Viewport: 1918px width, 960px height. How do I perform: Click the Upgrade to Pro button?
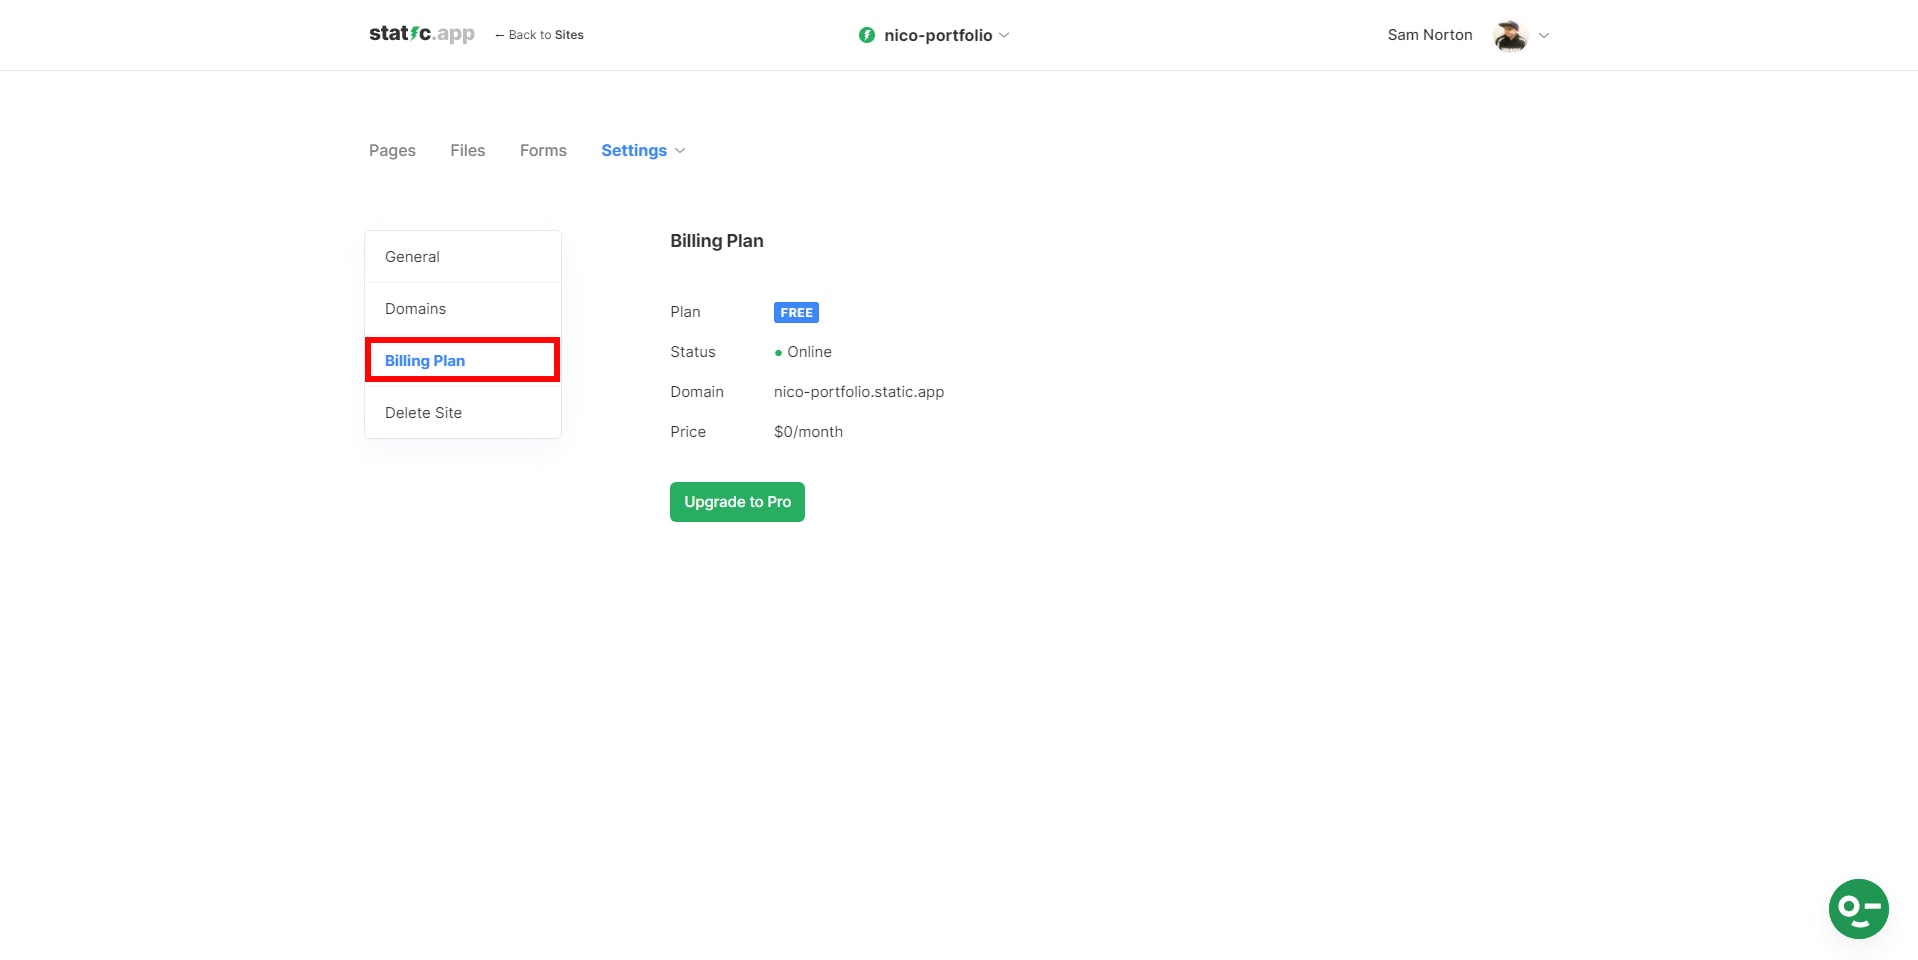coord(737,501)
